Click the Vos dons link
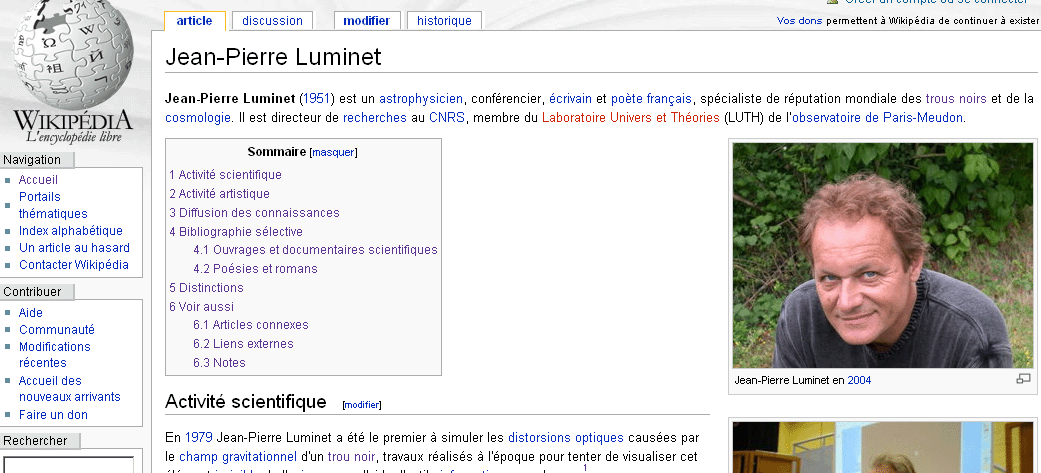Screen dimensions: 1041x473 (x=799, y=21)
